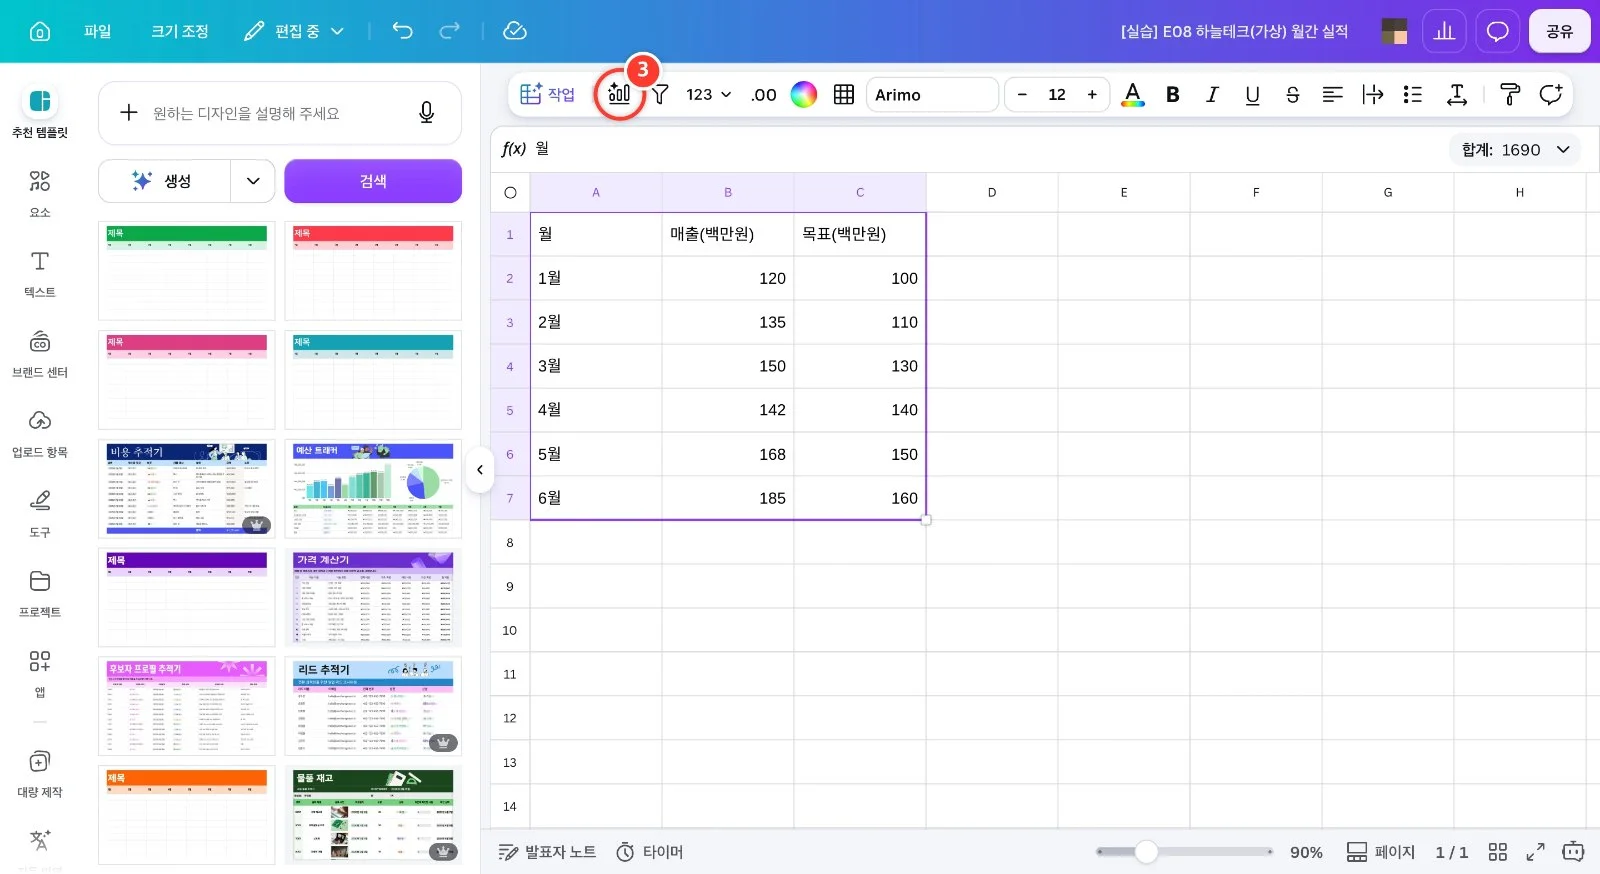Open the vertical text spacing icon
Screen dimensions: 1600x874
point(1457,94)
